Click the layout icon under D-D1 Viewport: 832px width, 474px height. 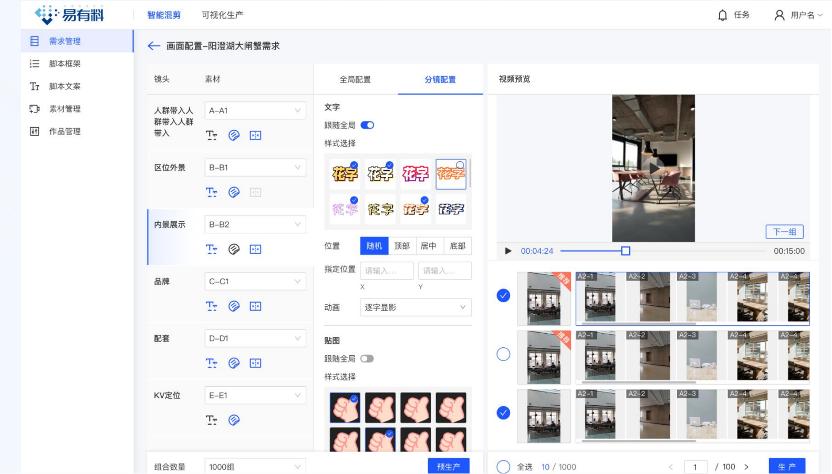pos(255,363)
